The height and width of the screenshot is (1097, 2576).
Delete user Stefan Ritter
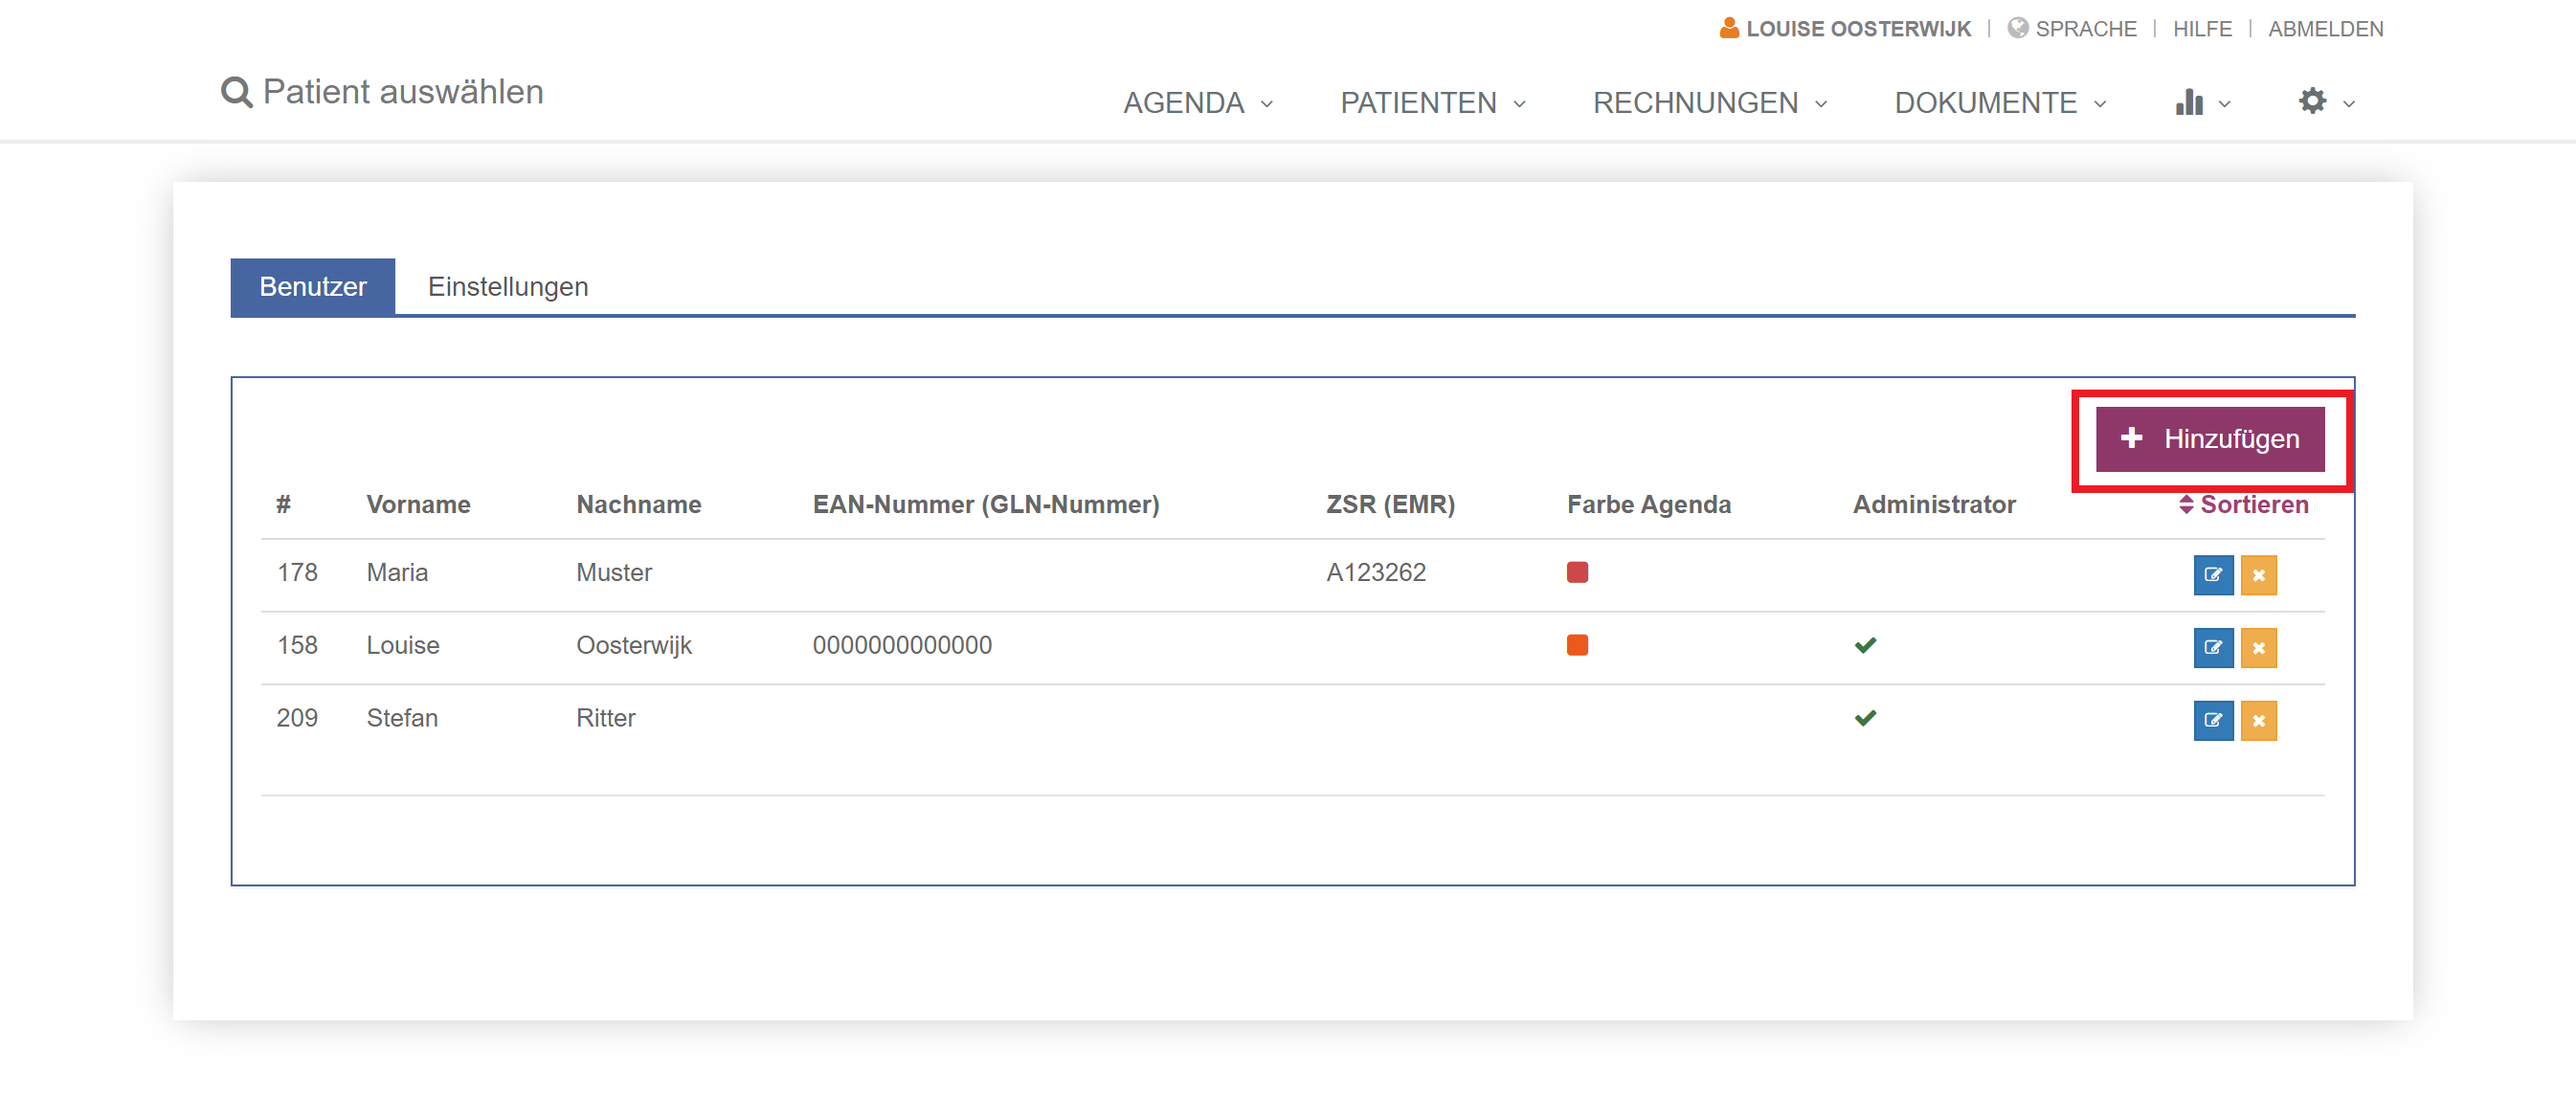point(2258,721)
